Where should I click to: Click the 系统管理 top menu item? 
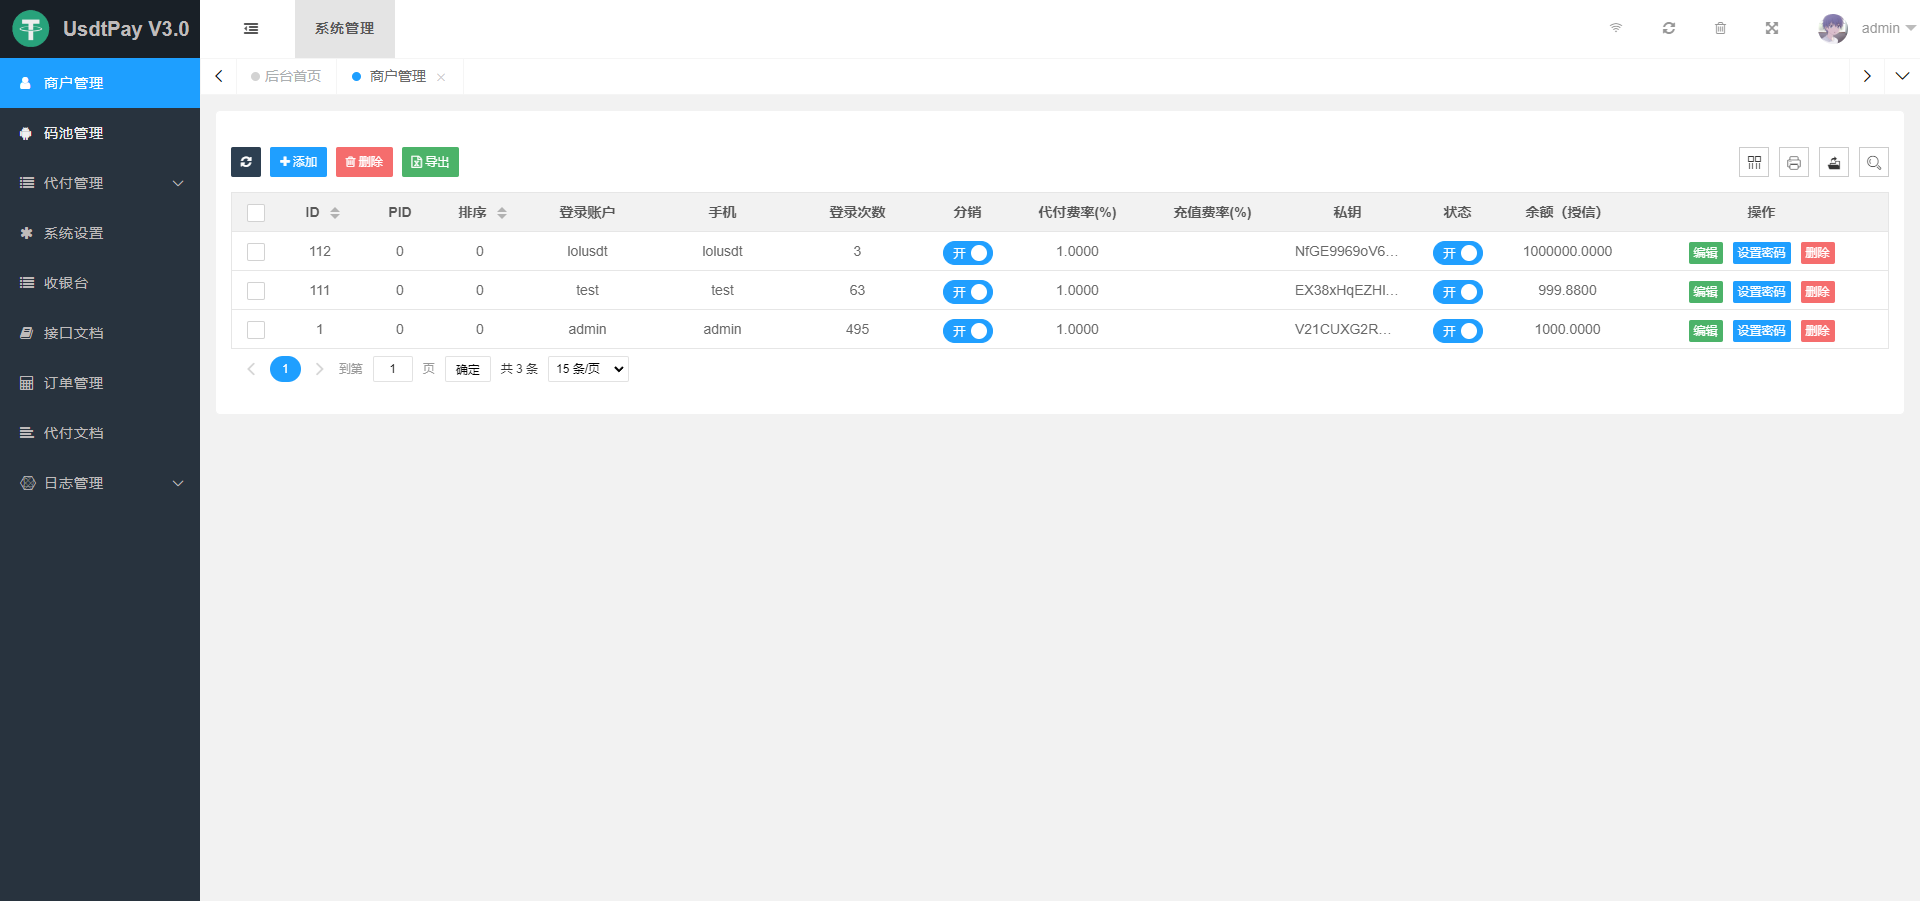[343, 28]
